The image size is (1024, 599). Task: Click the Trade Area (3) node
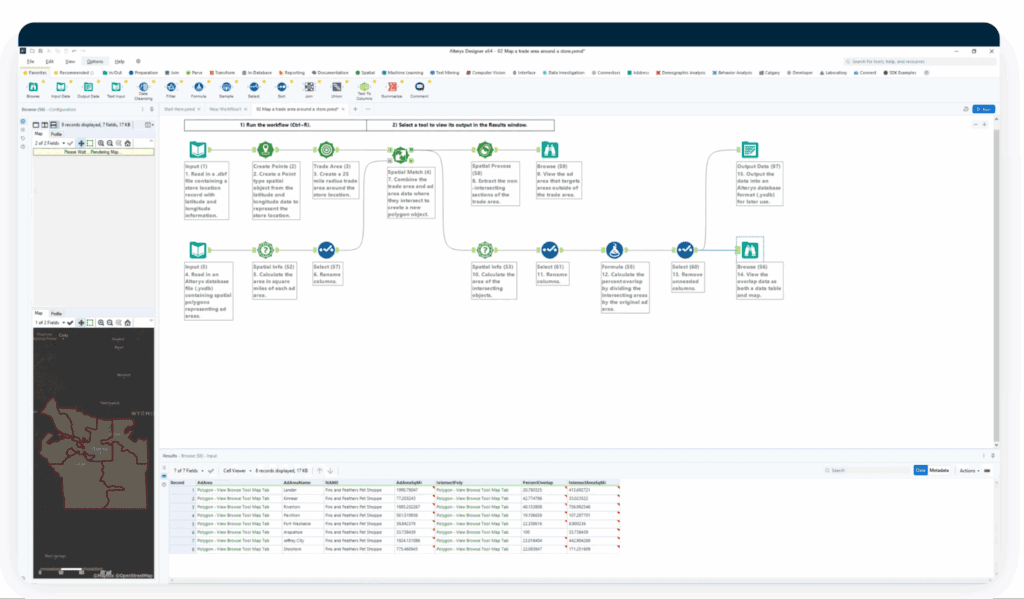pos(327,150)
